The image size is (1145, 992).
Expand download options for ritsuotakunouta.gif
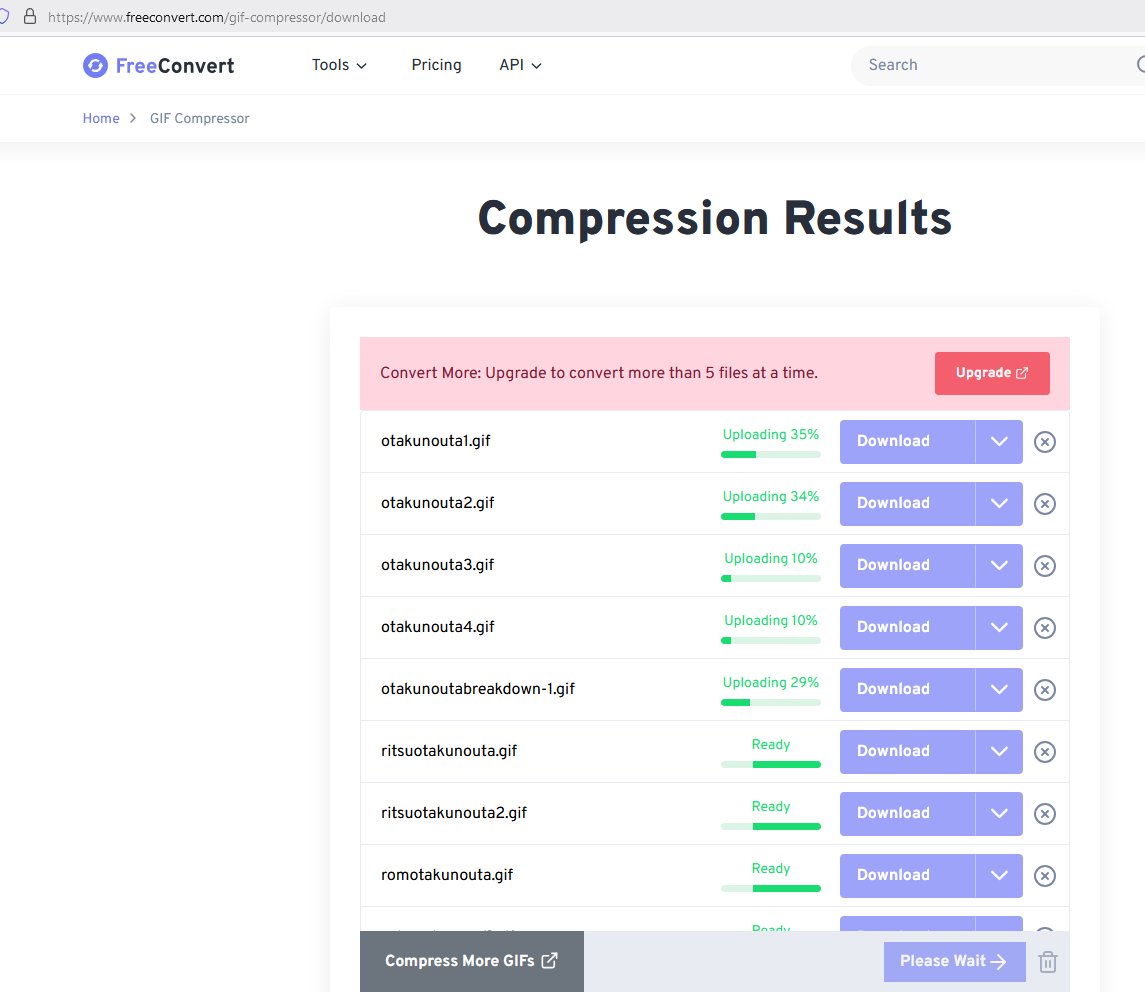[999, 752]
